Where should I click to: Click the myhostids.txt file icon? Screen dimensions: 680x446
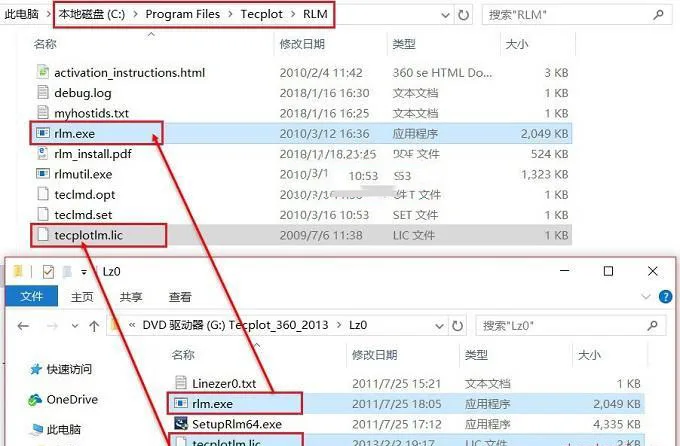(42, 112)
